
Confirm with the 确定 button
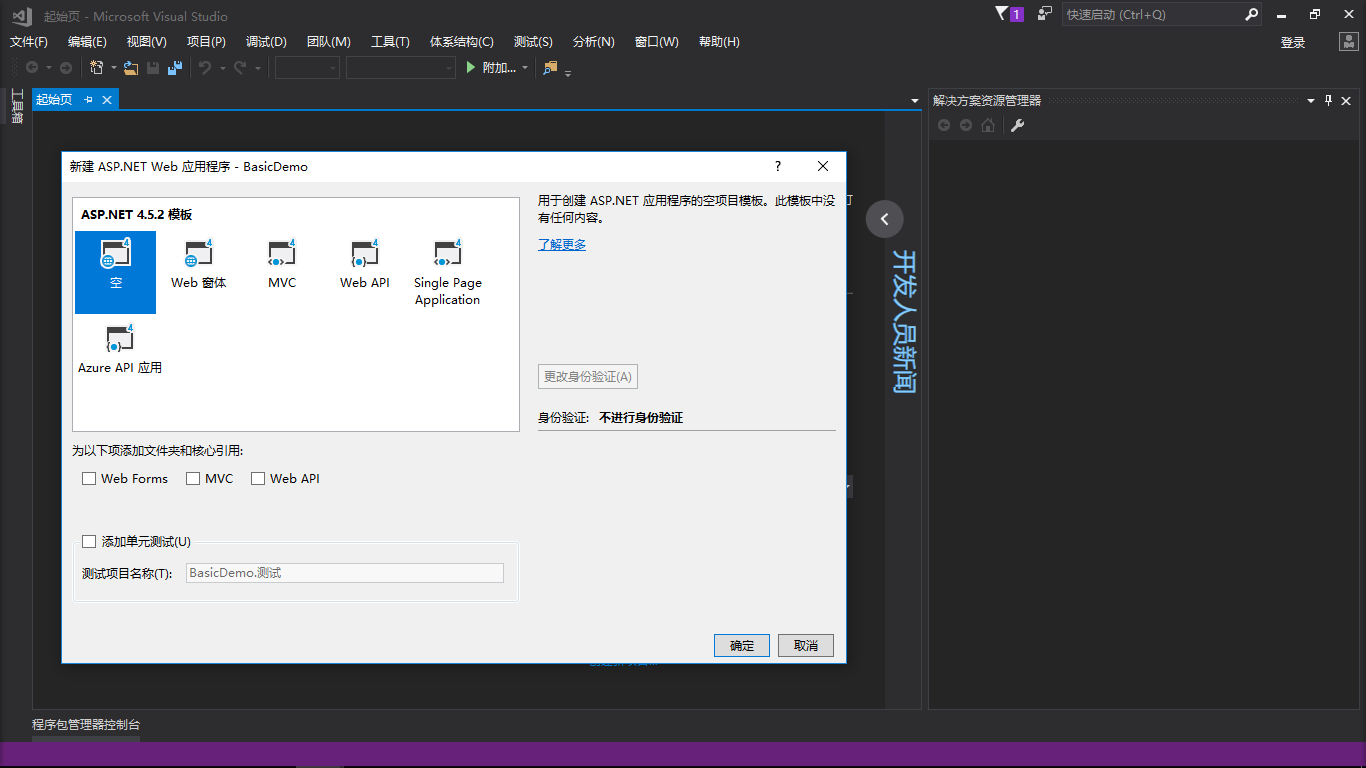pyautogui.click(x=742, y=646)
